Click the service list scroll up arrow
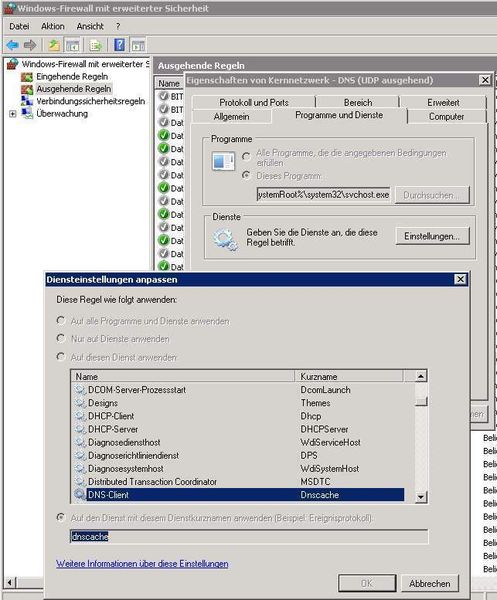This screenshot has width=497, height=600. point(420,377)
